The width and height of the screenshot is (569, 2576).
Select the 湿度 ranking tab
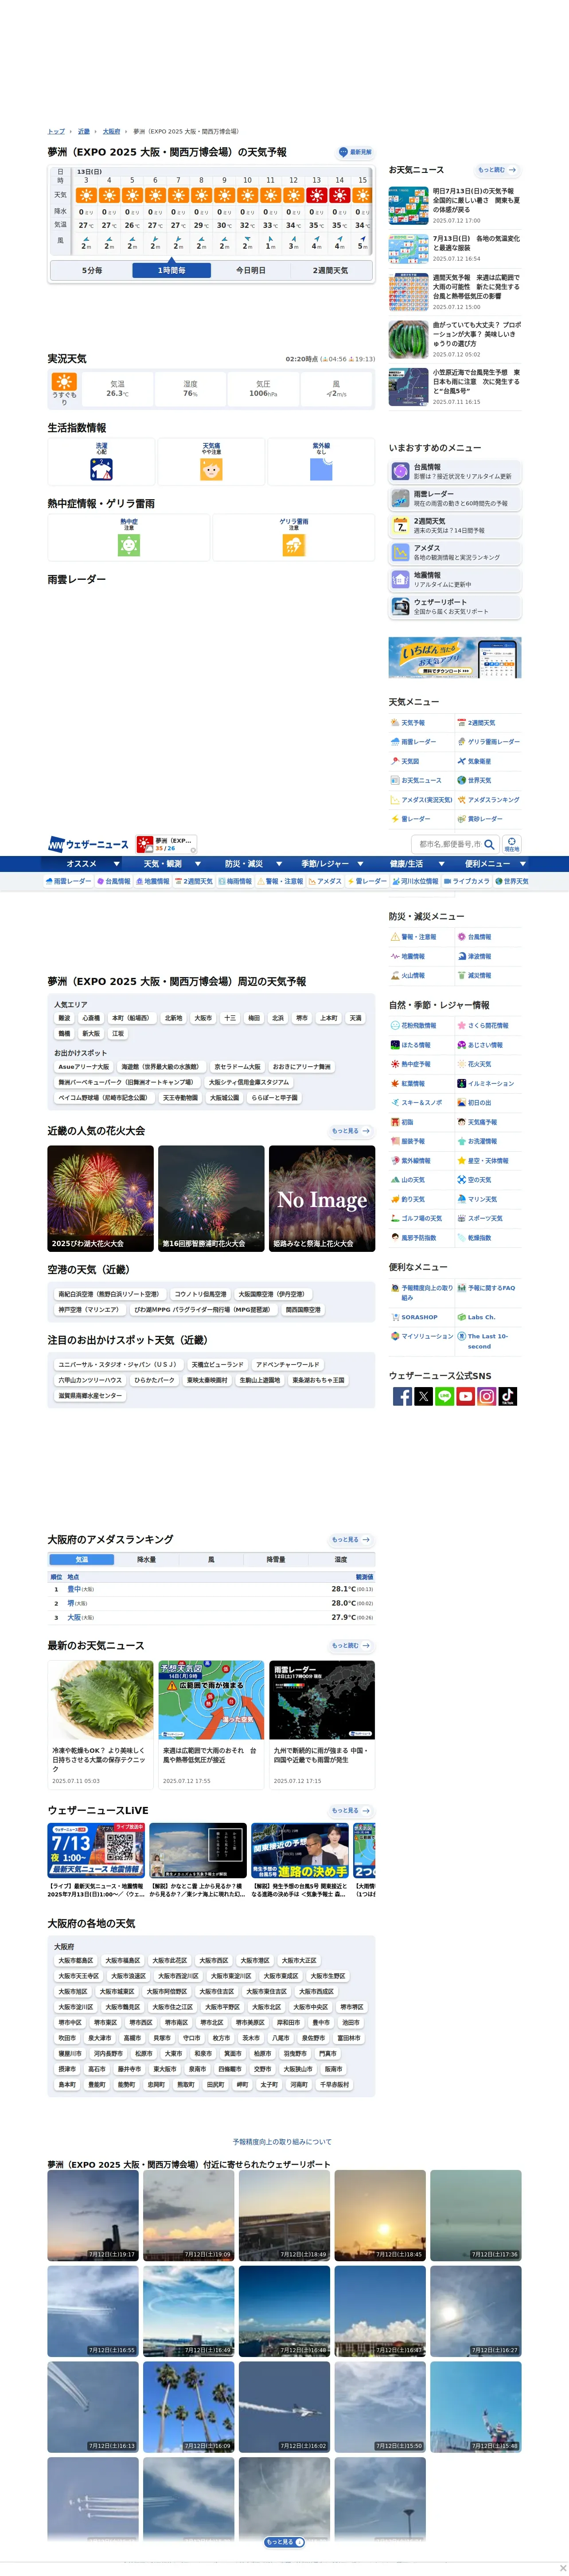tap(341, 1559)
